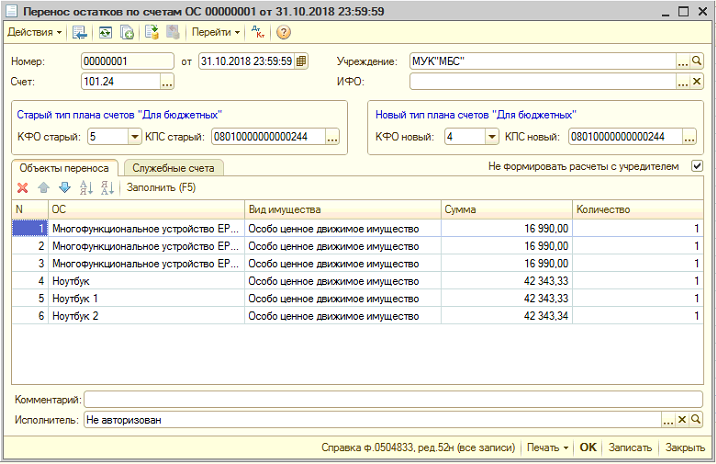Click the refresh document toolbar icon
Image resolution: width=716 pixels, height=464 pixels.
click(x=105, y=32)
